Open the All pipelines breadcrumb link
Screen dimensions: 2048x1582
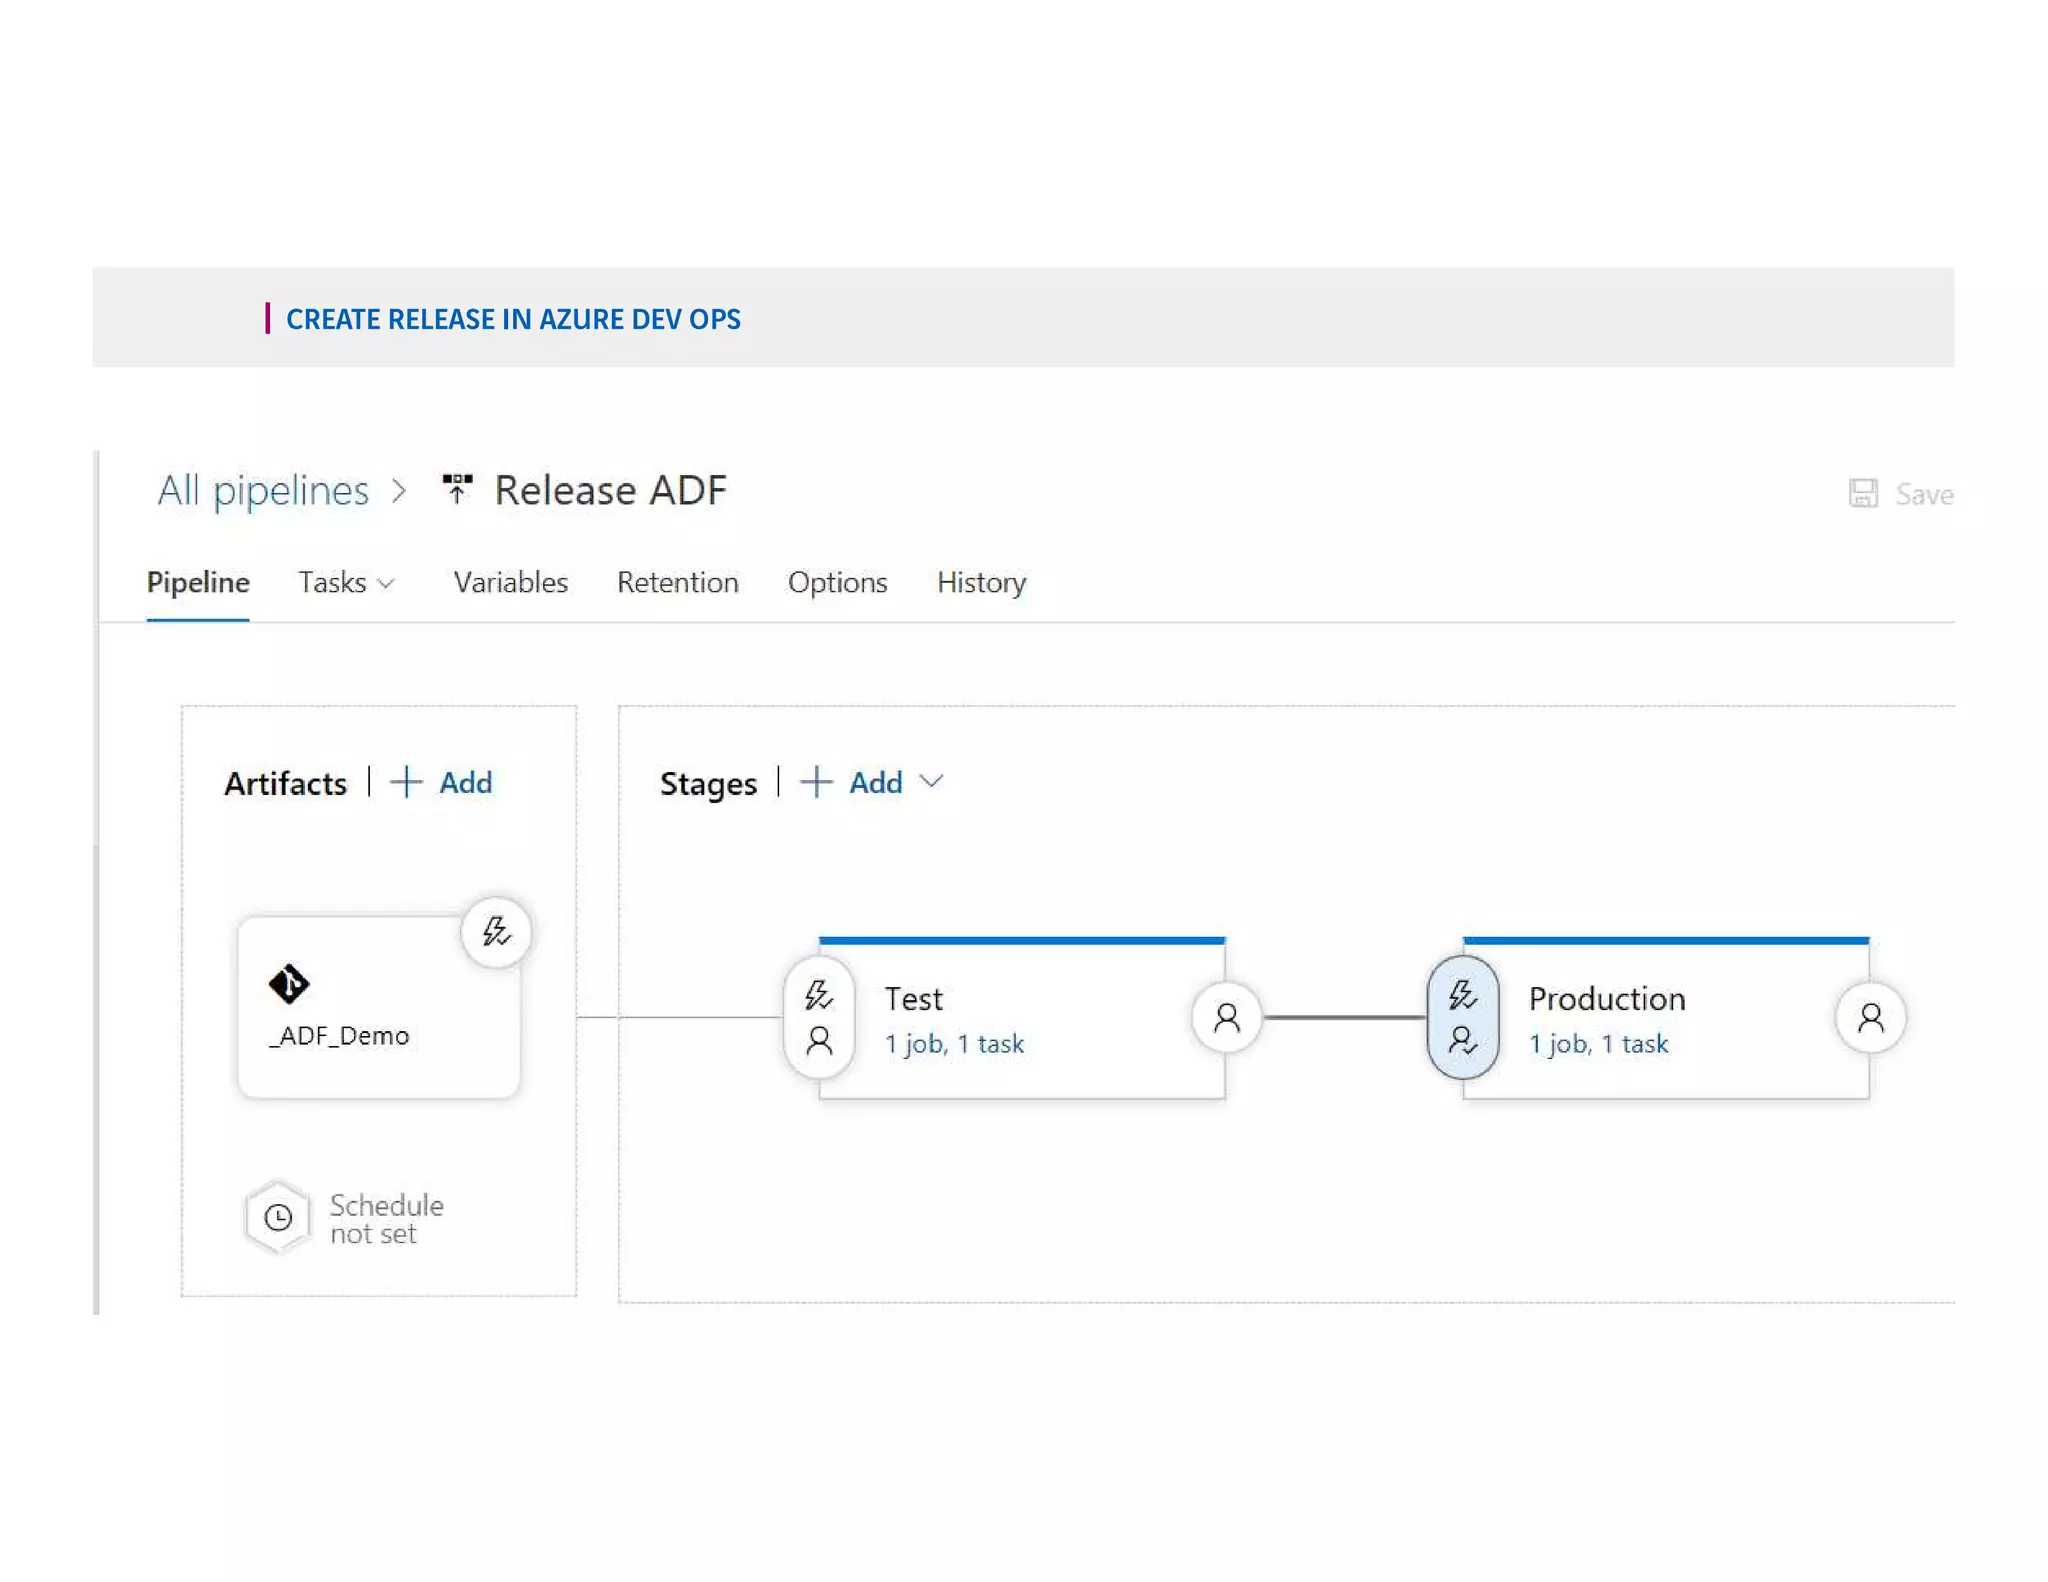pyautogui.click(x=263, y=491)
